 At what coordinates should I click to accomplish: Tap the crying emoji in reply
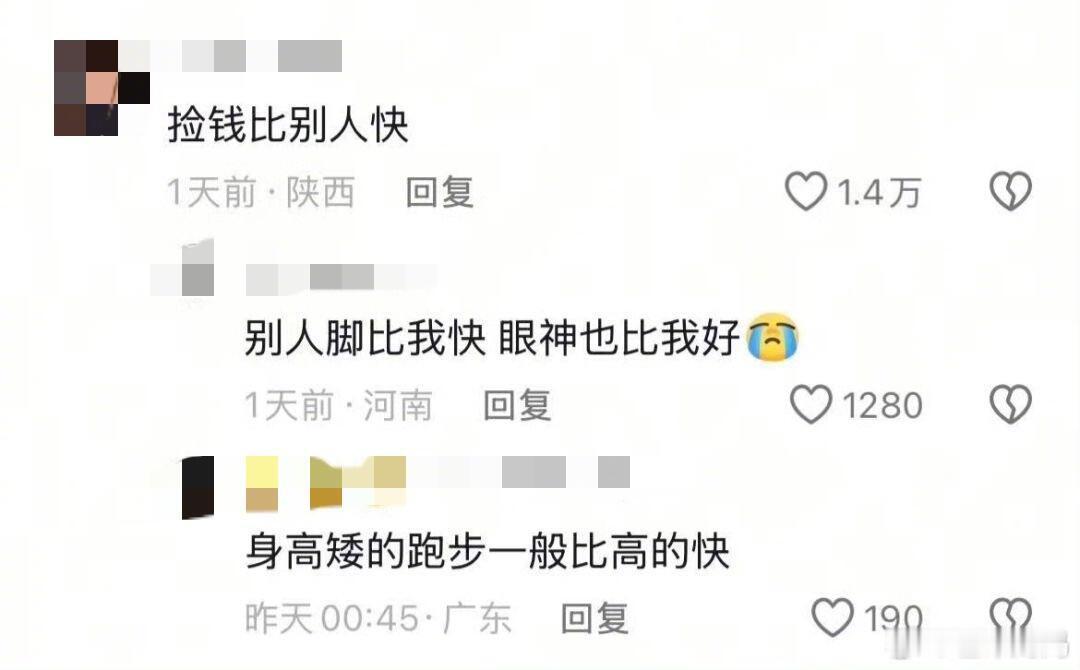click(x=773, y=337)
